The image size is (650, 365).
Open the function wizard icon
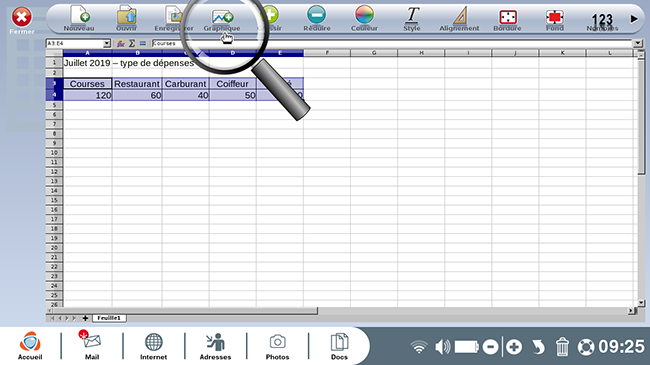pos(121,44)
